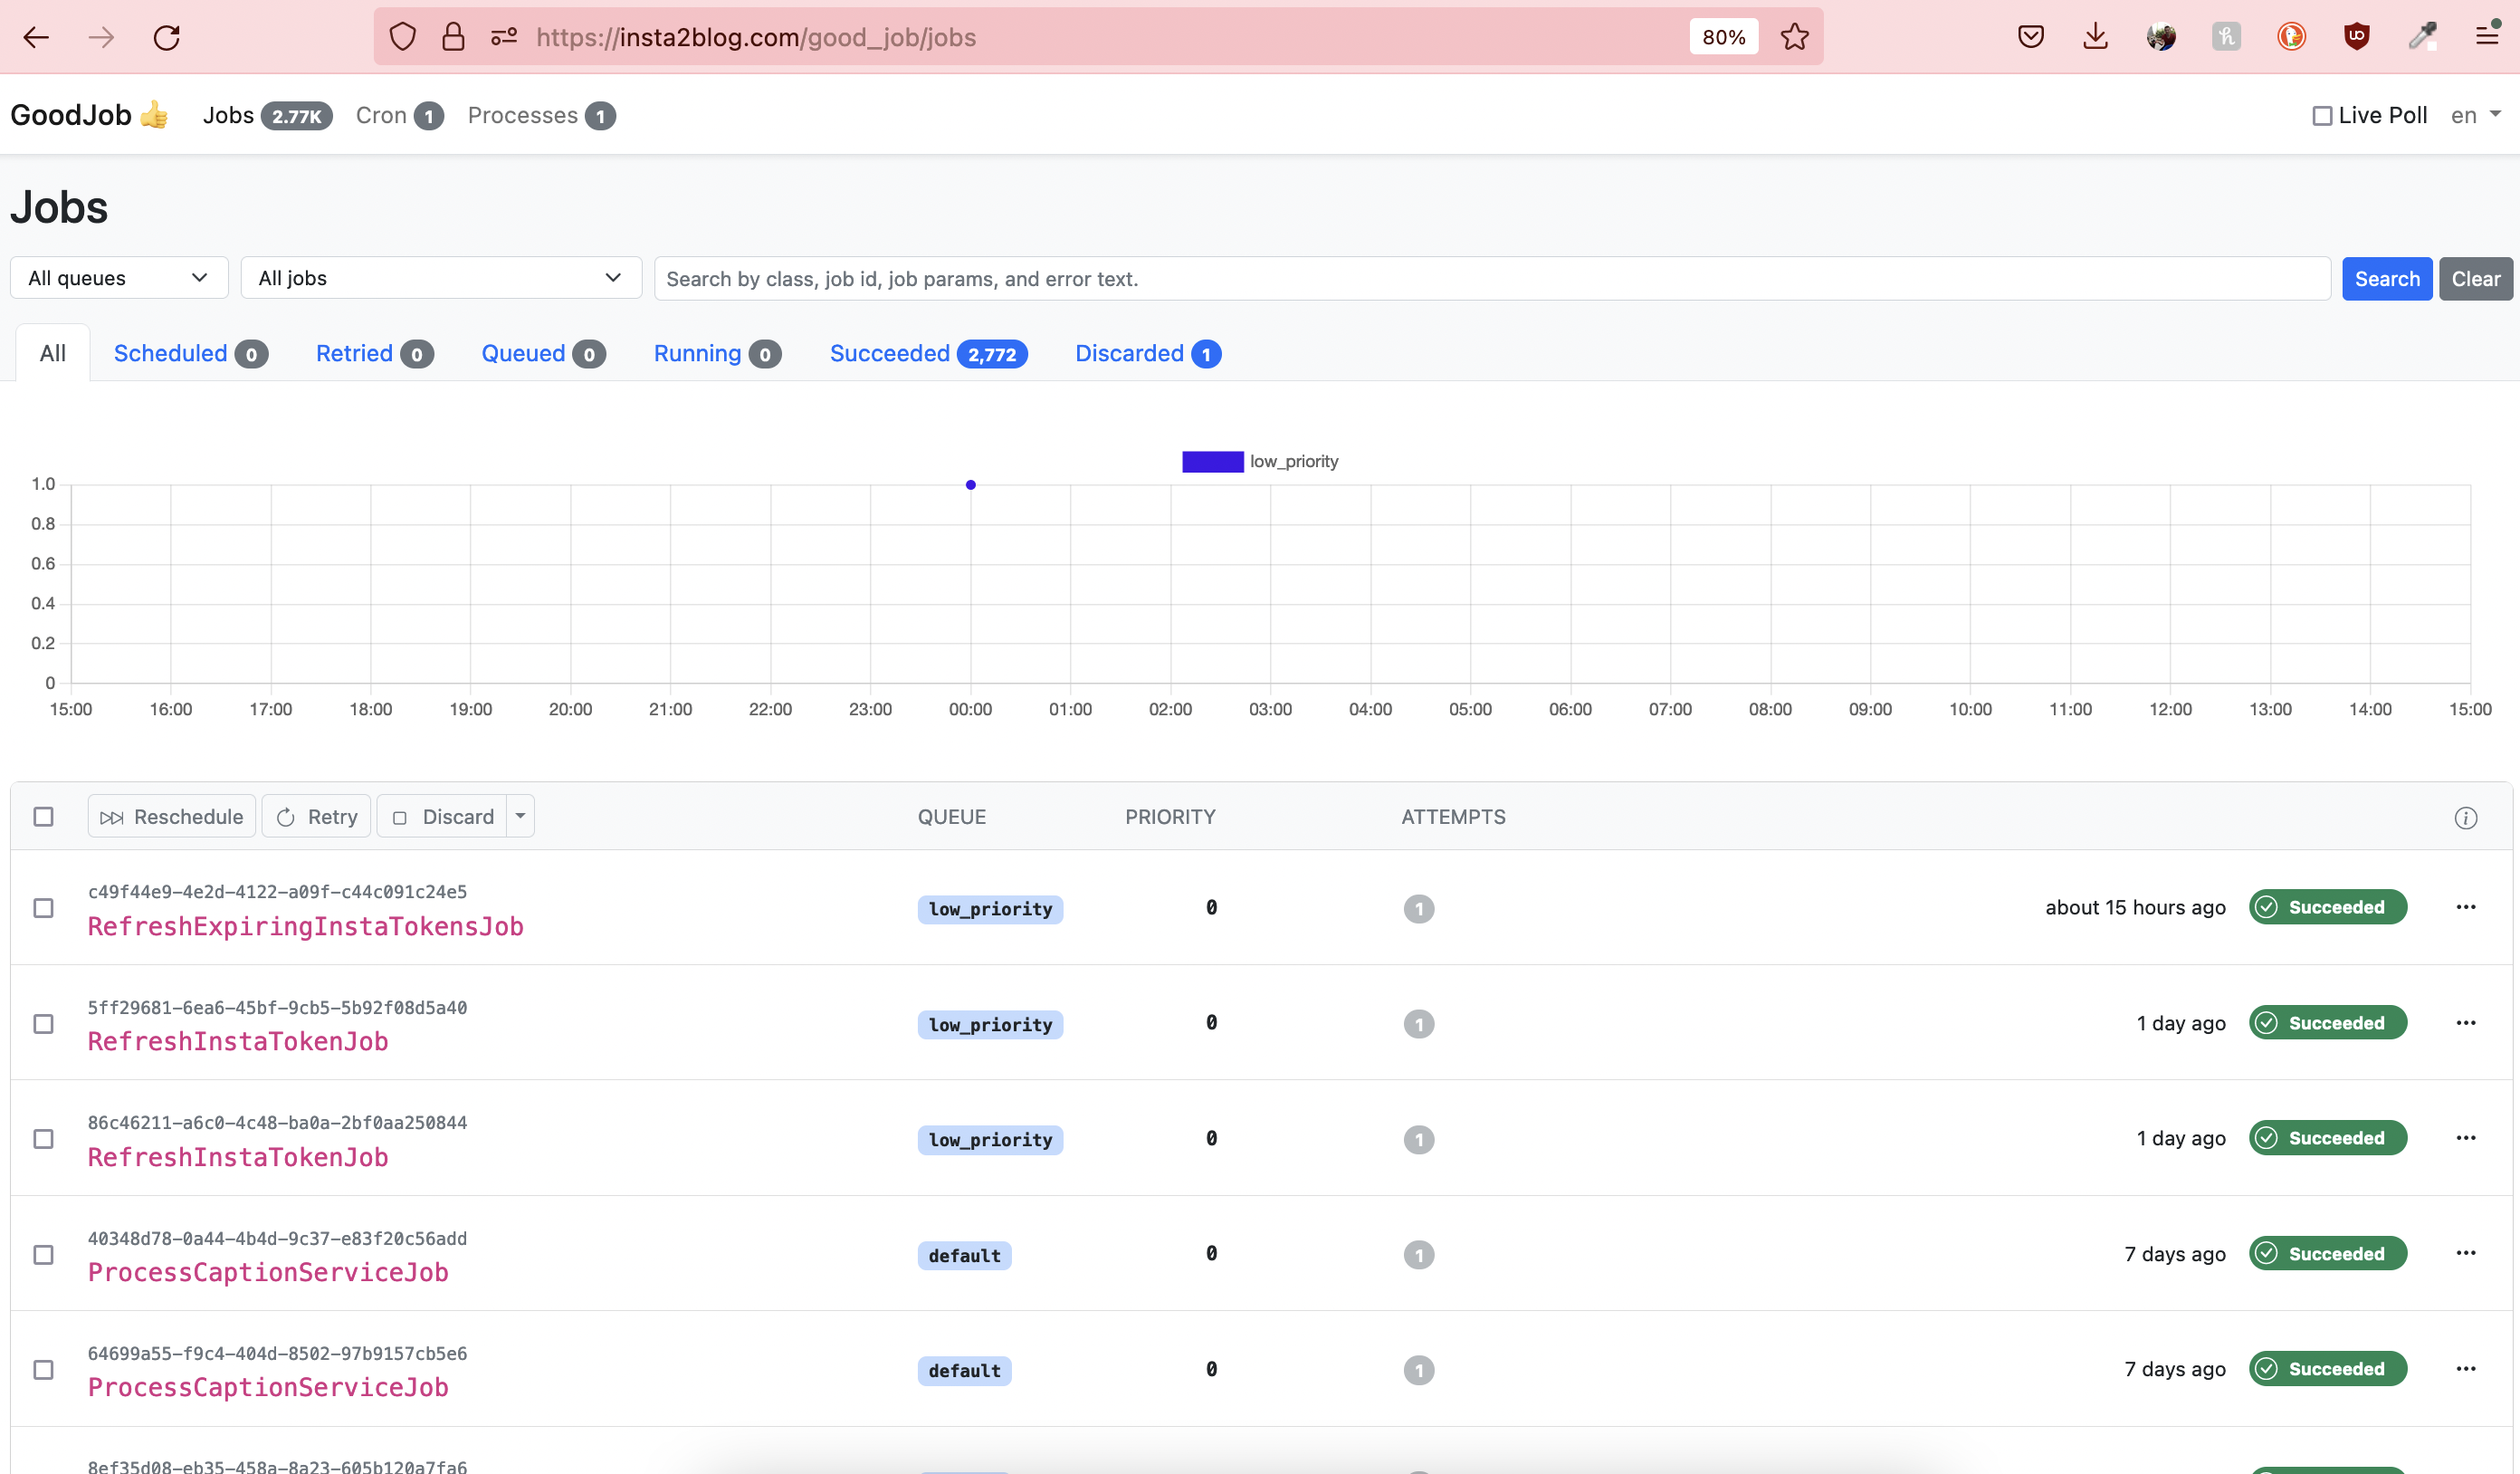Toggle the low_priority legend color swatch
2520x1474 pixels.
point(1212,461)
